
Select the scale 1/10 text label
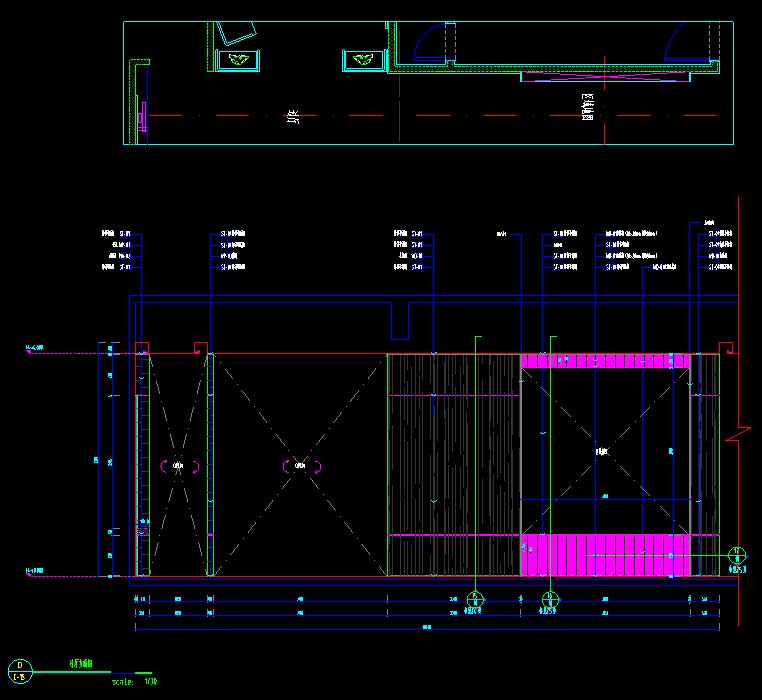coord(136,682)
